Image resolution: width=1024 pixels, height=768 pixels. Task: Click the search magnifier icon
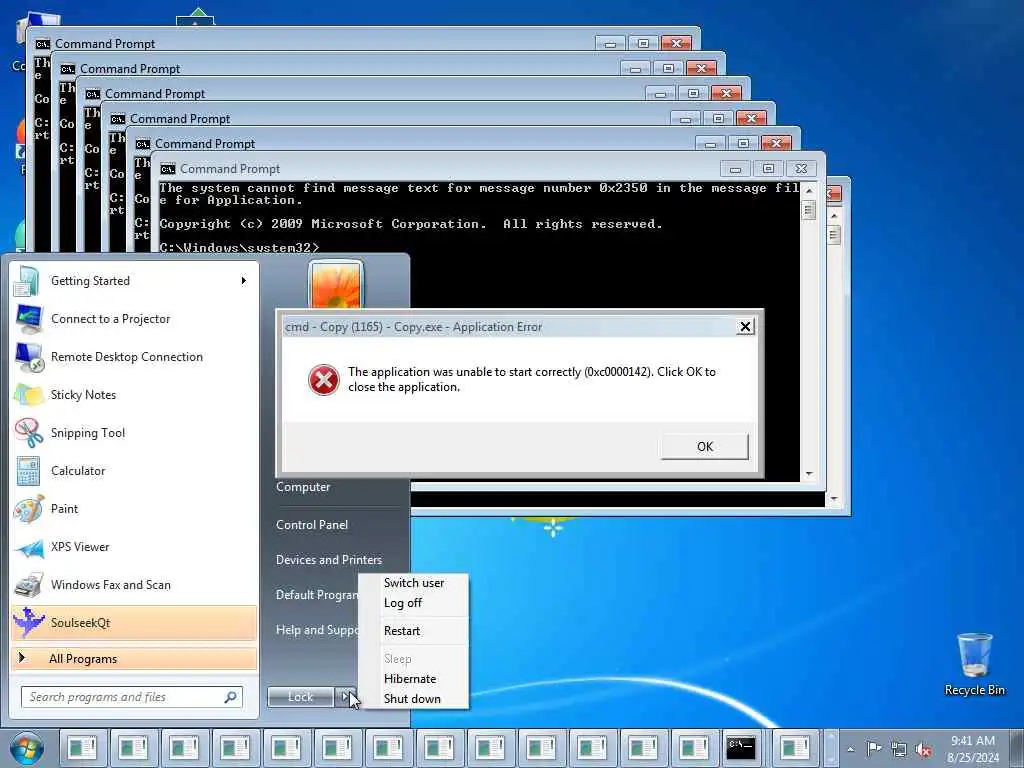coord(231,697)
